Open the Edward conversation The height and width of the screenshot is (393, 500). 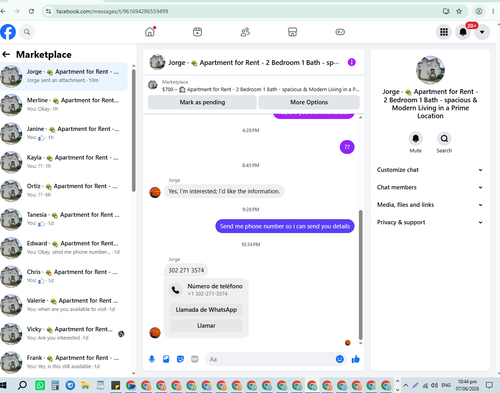coord(64,248)
